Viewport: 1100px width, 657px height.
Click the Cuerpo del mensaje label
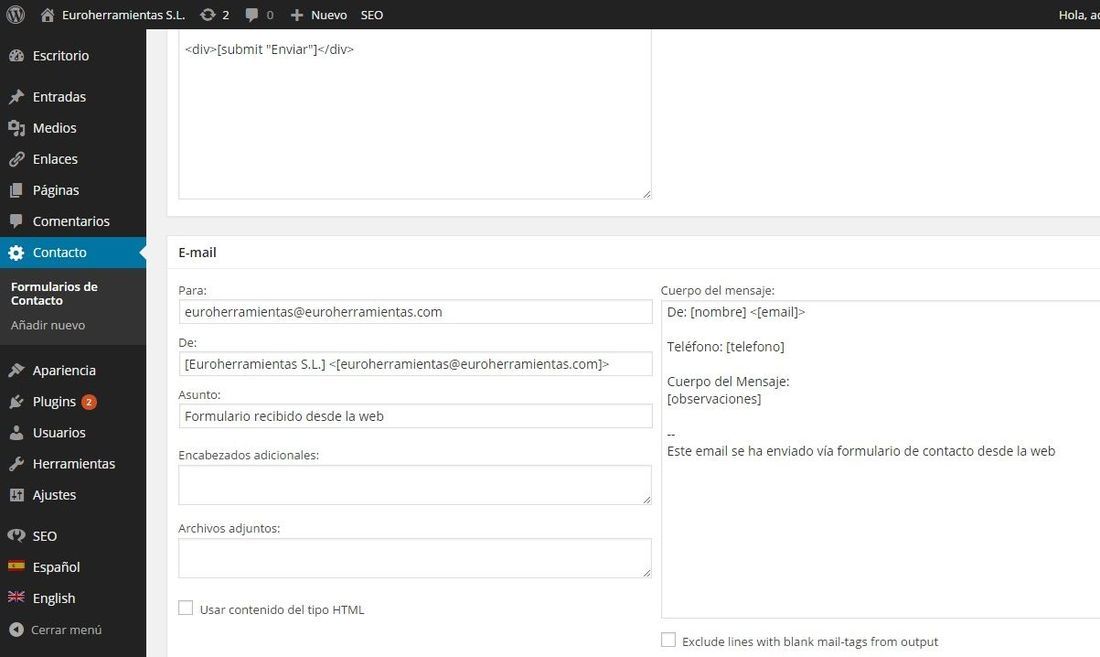coord(718,290)
